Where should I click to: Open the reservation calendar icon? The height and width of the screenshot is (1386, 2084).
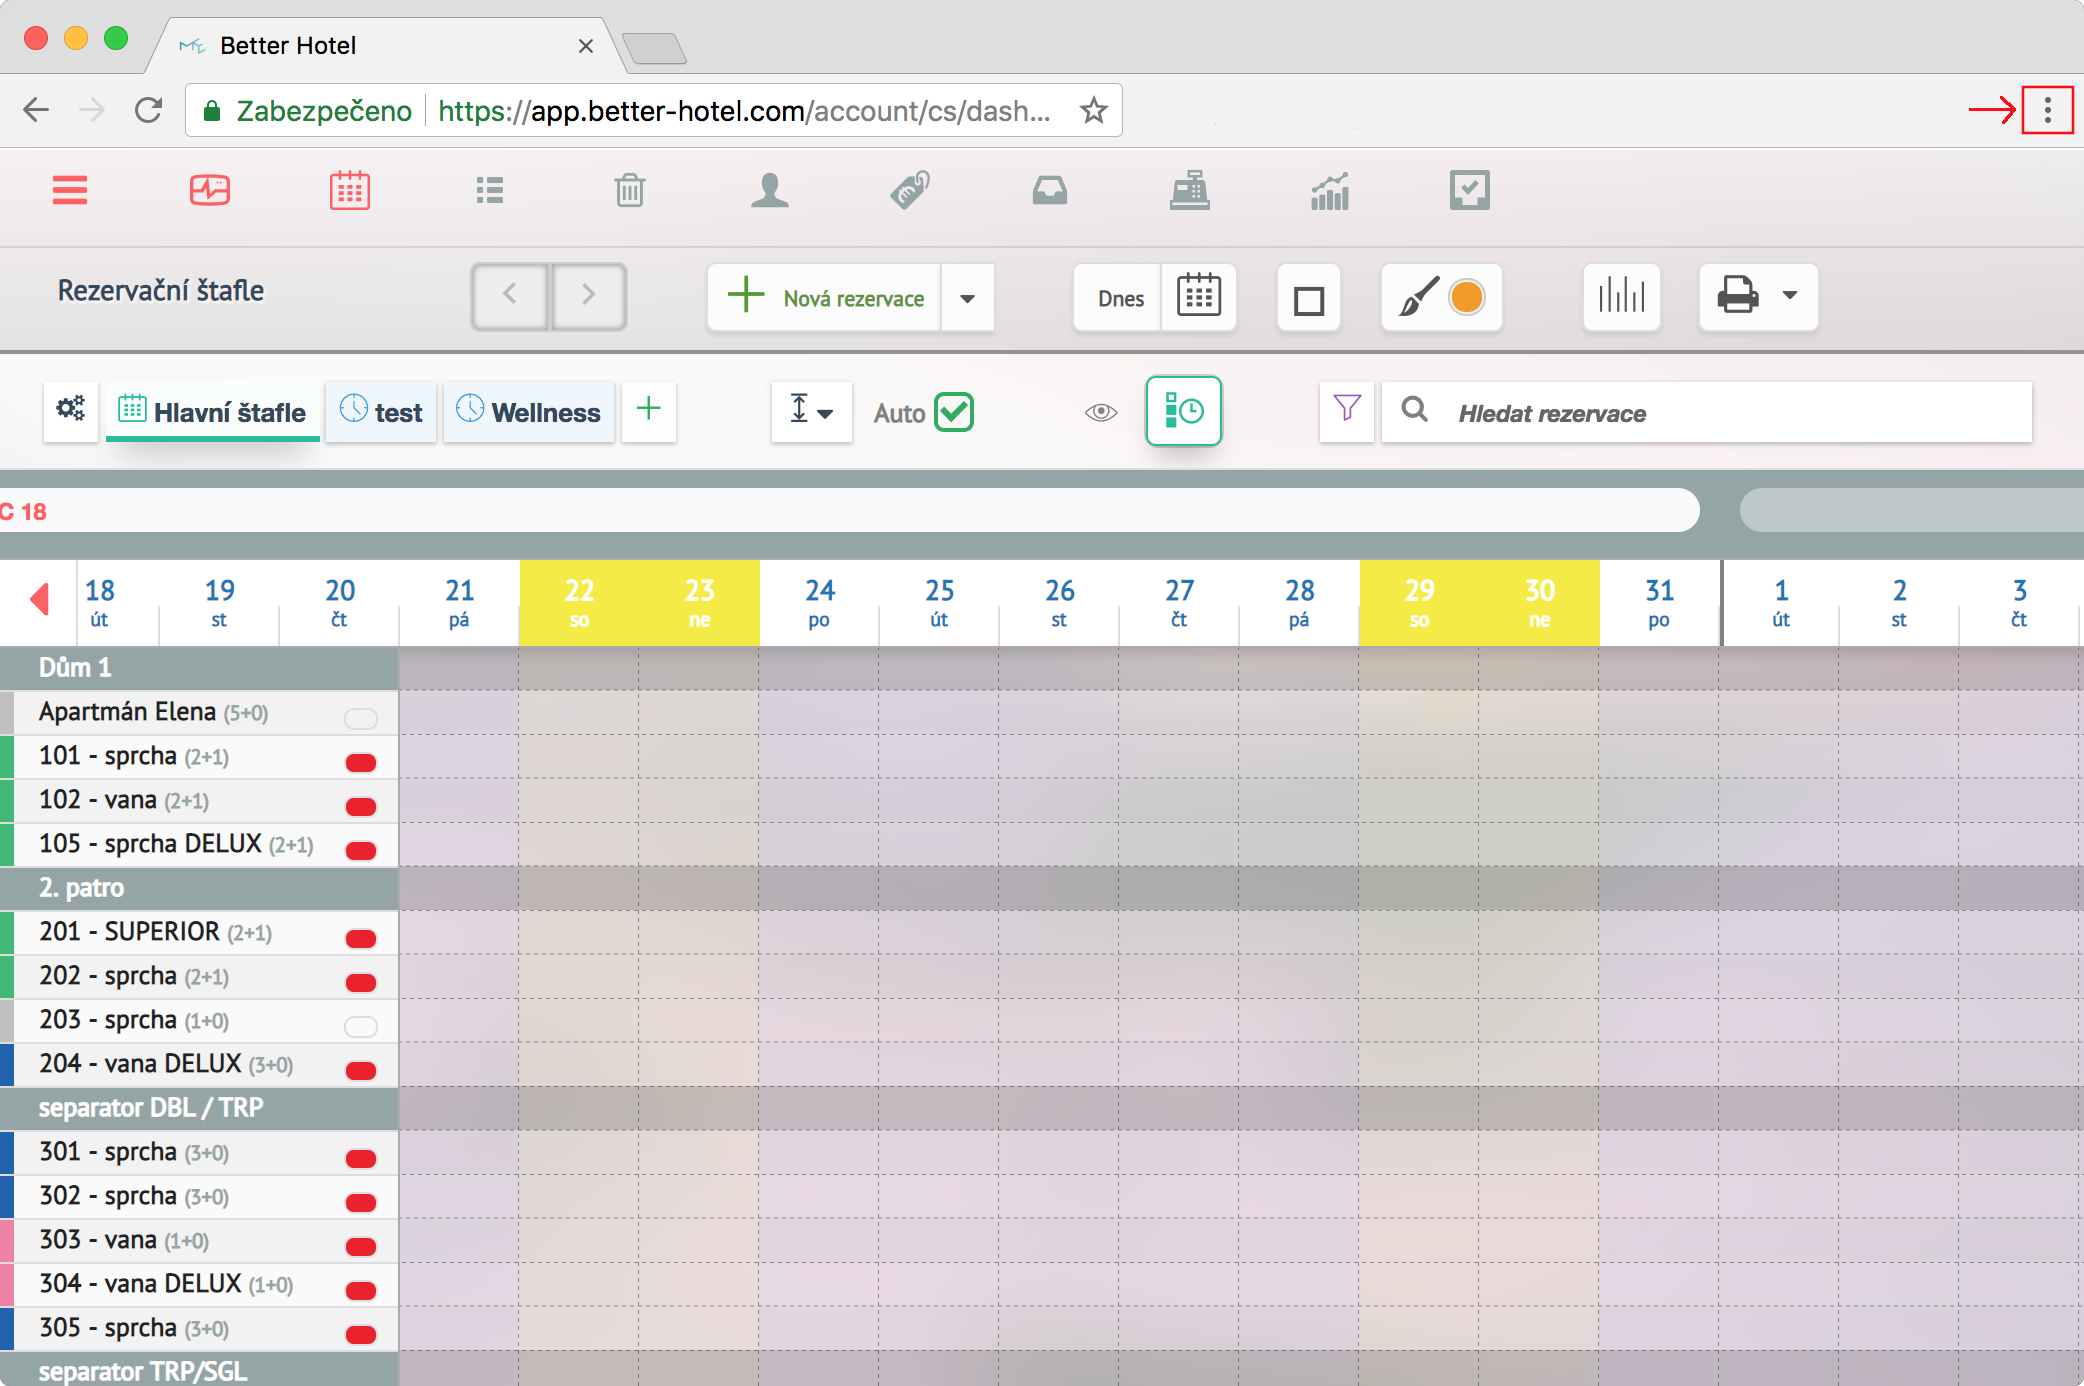click(350, 190)
